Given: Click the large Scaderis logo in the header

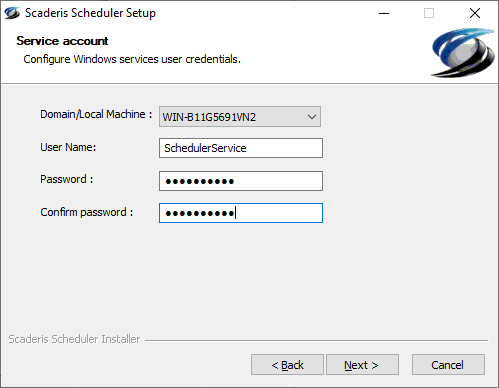Looking at the screenshot, I should click(x=463, y=53).
